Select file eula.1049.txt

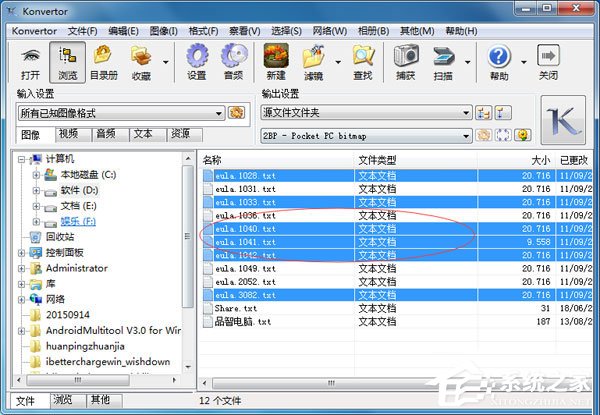(396, 269)
